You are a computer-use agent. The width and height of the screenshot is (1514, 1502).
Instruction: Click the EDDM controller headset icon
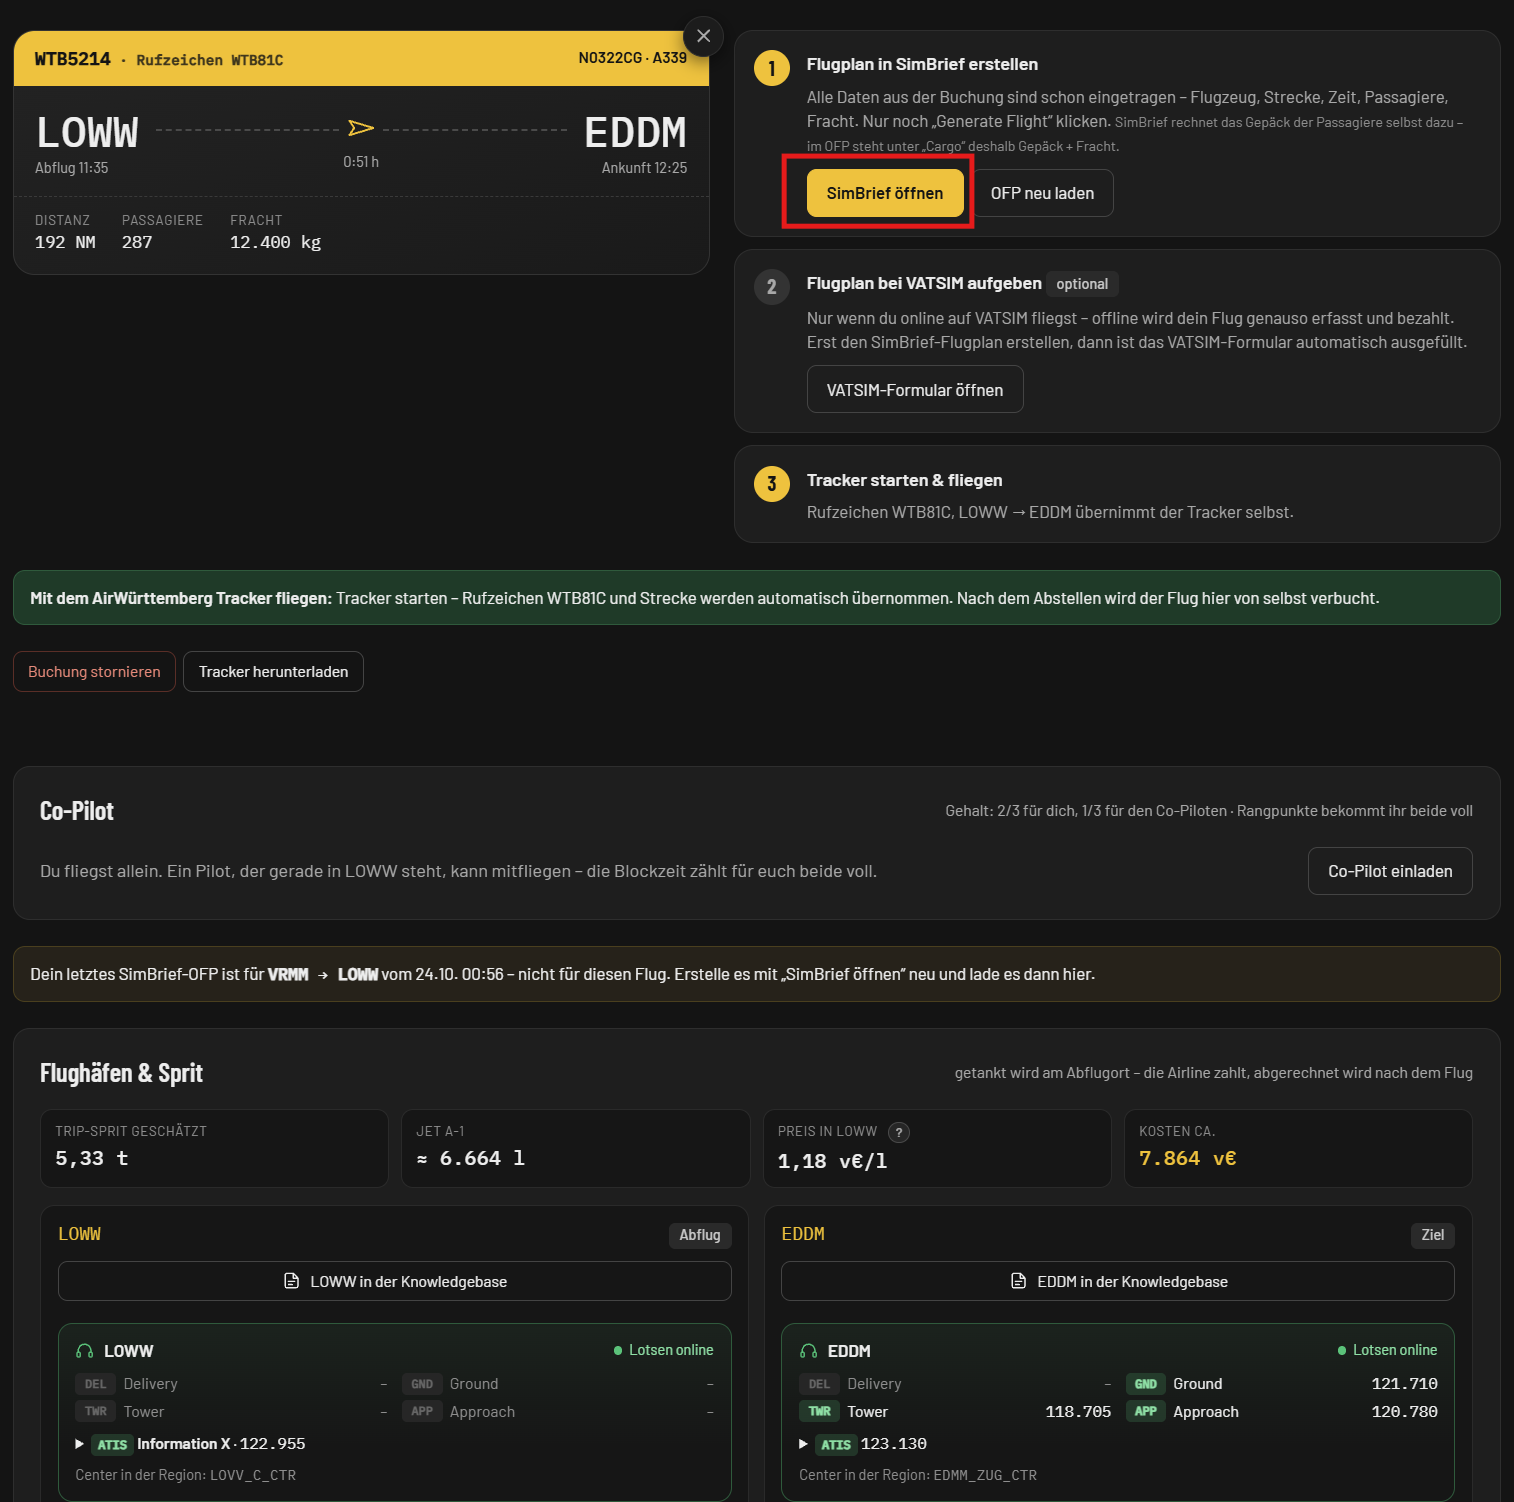(808, 1351)
